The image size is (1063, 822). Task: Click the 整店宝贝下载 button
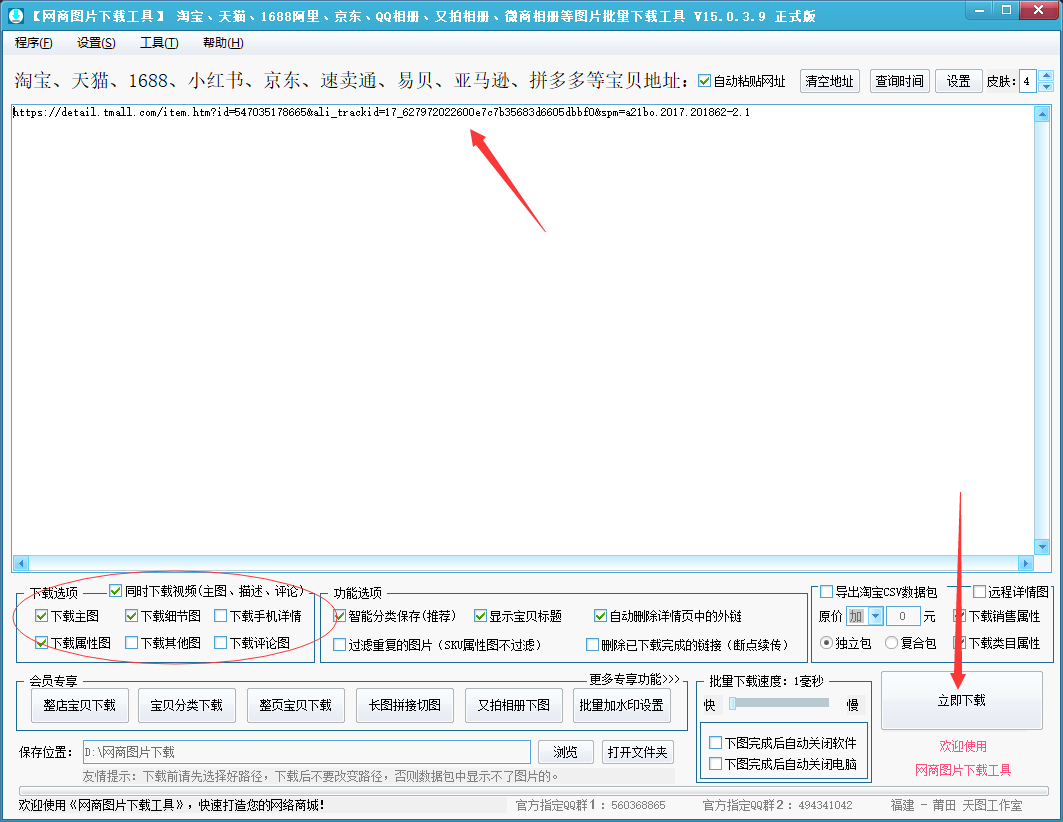tap(79, 705)
